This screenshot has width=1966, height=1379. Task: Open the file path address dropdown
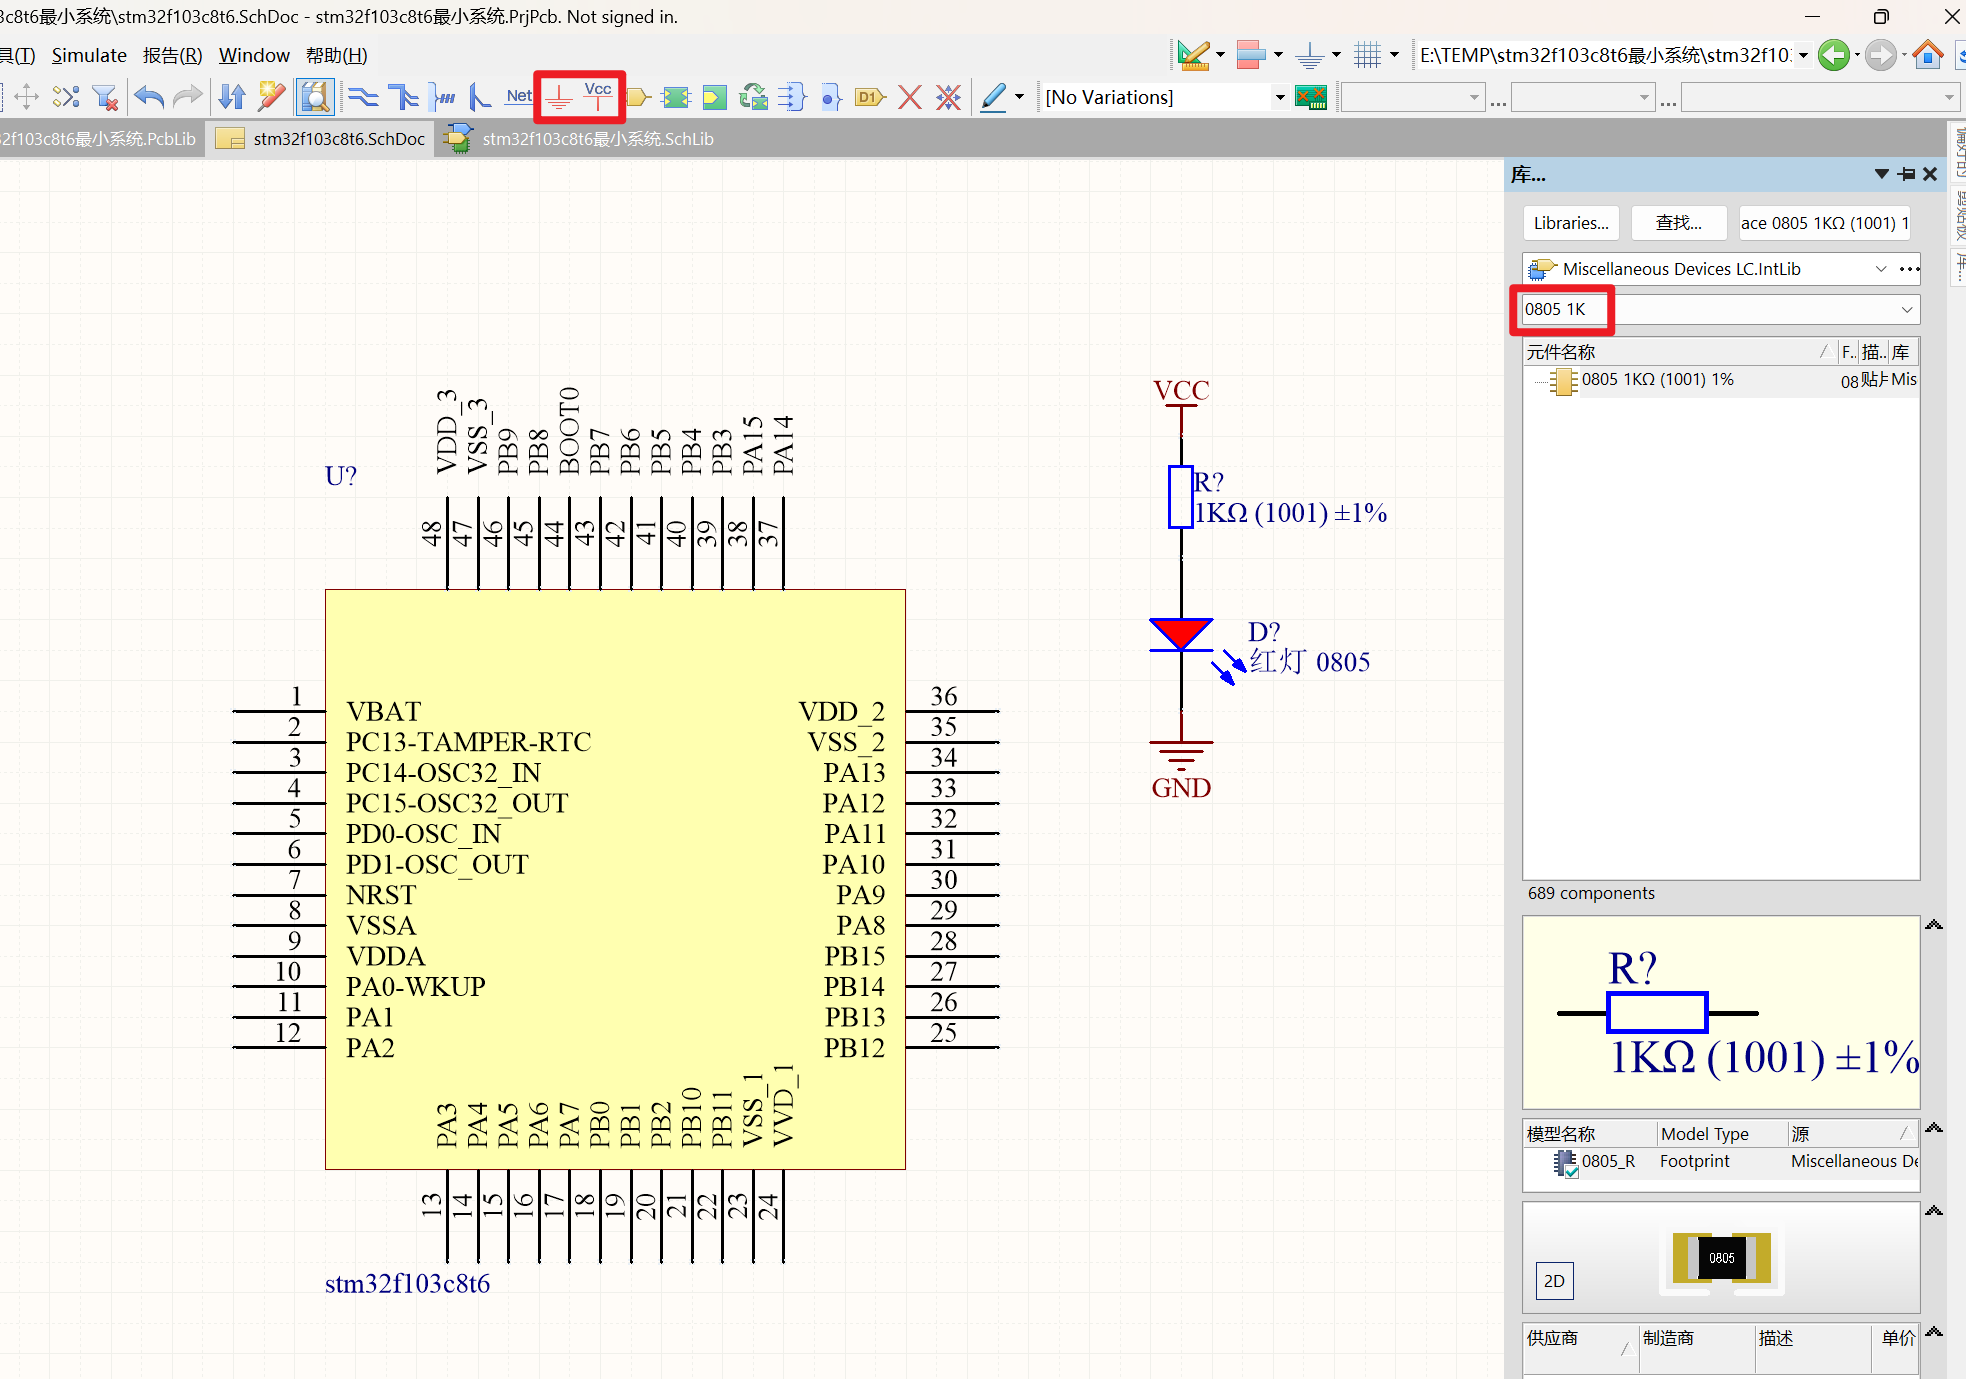click(1803, 55)
